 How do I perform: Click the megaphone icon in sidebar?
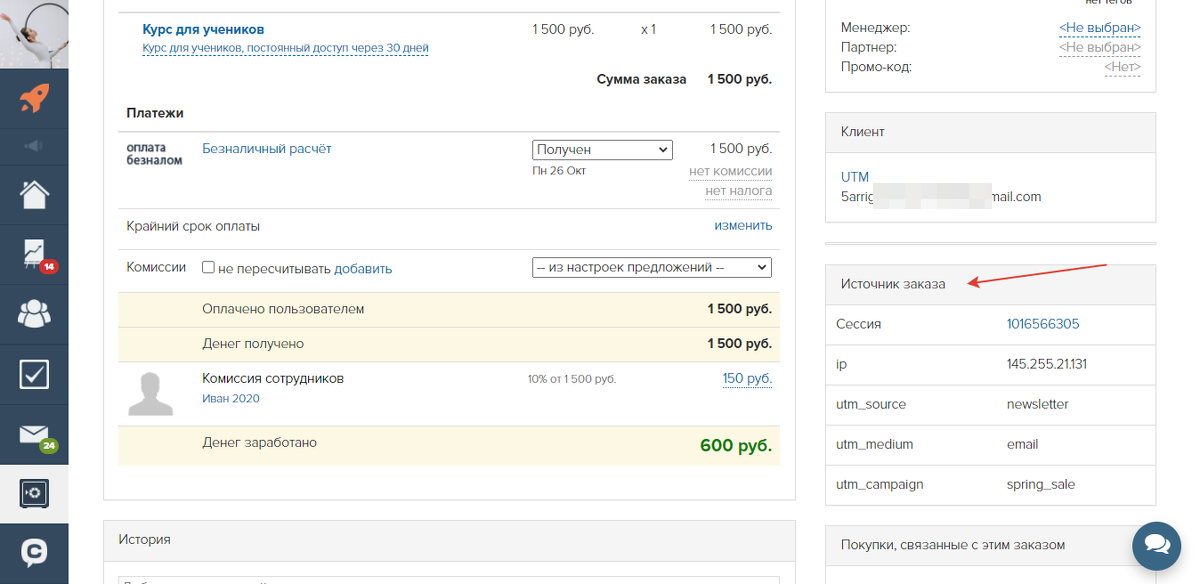(34, 146)
